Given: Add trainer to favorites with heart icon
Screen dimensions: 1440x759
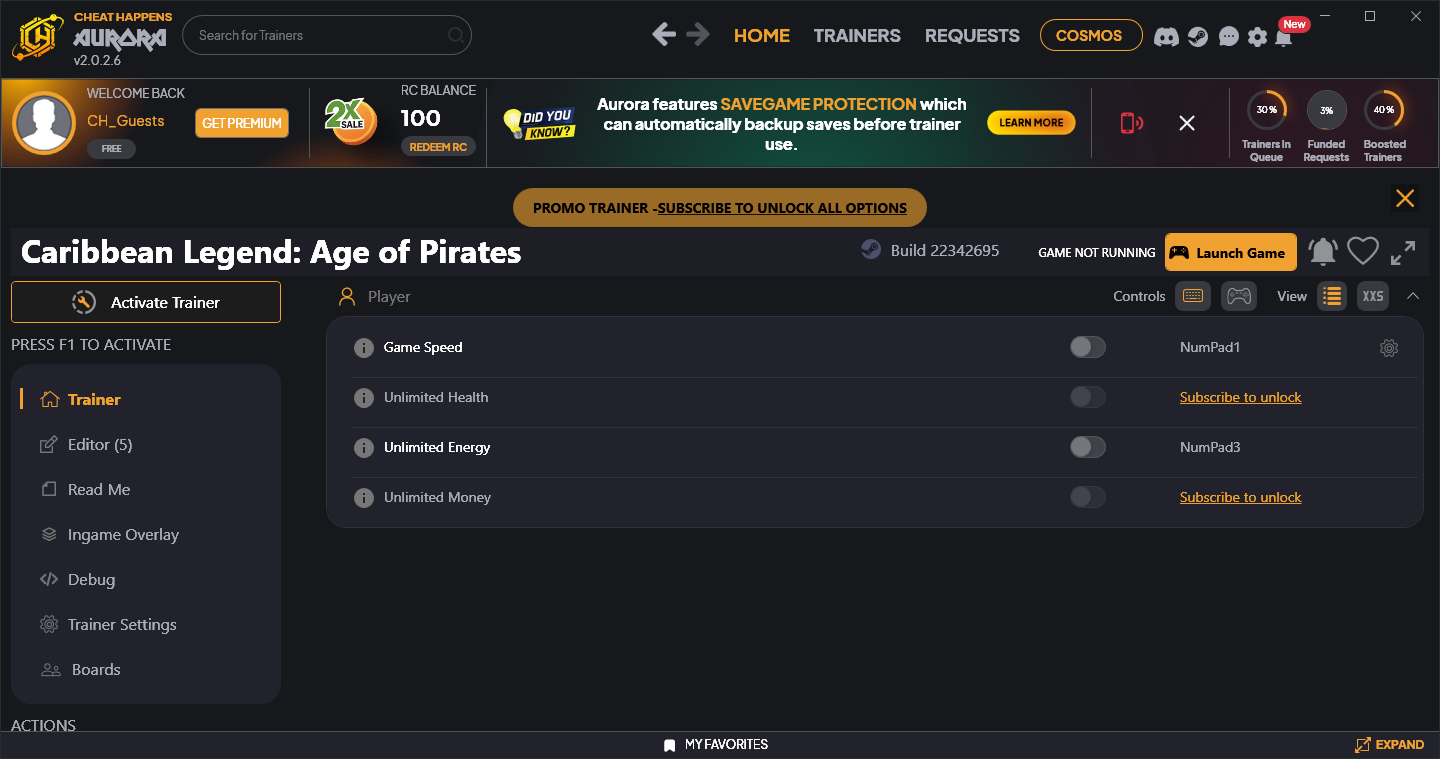Looking at the screenshot, I should click(x=1362, y=252).
